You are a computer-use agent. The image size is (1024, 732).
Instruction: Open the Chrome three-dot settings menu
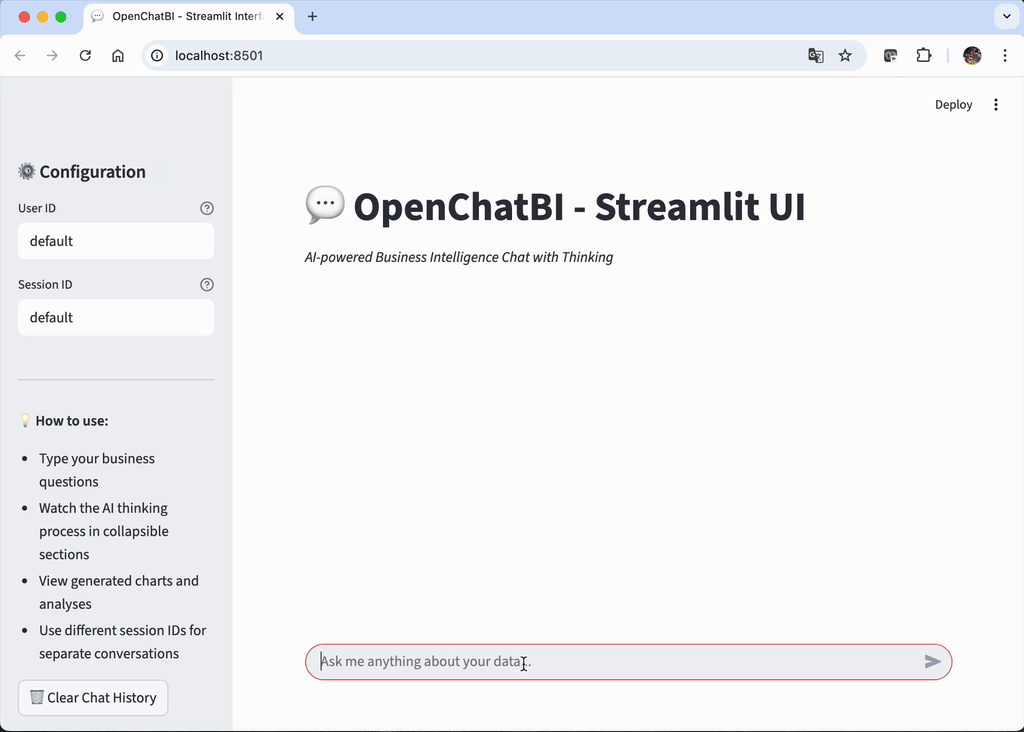coord(1006,56)
